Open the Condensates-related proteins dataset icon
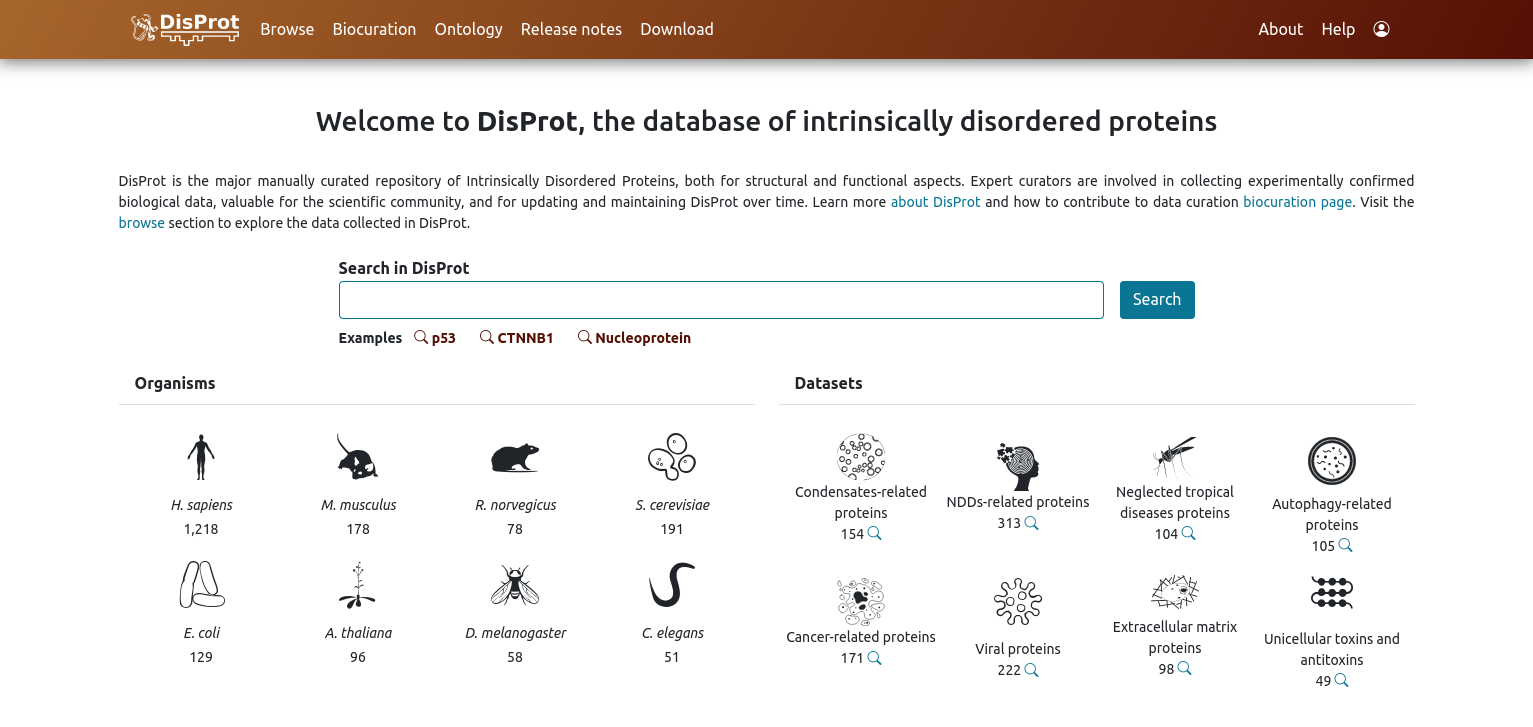Screen dimensions: 1533x727 coord(861,457)
